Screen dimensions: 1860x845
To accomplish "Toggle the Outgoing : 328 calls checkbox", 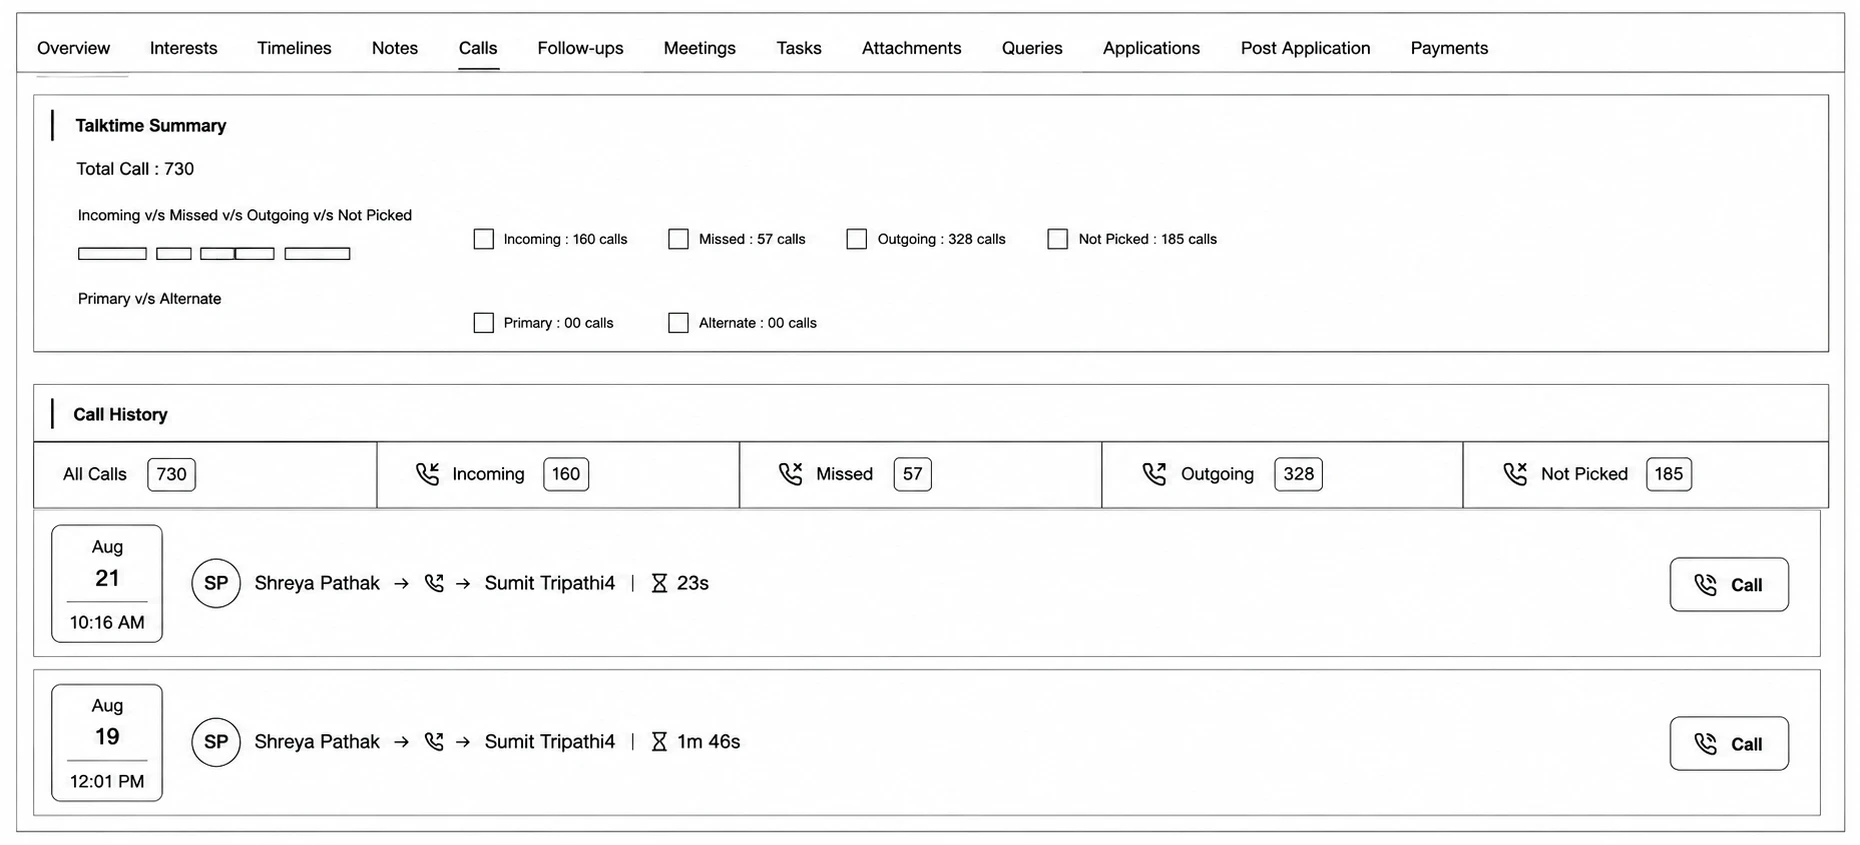I will (x=857, y=239).
